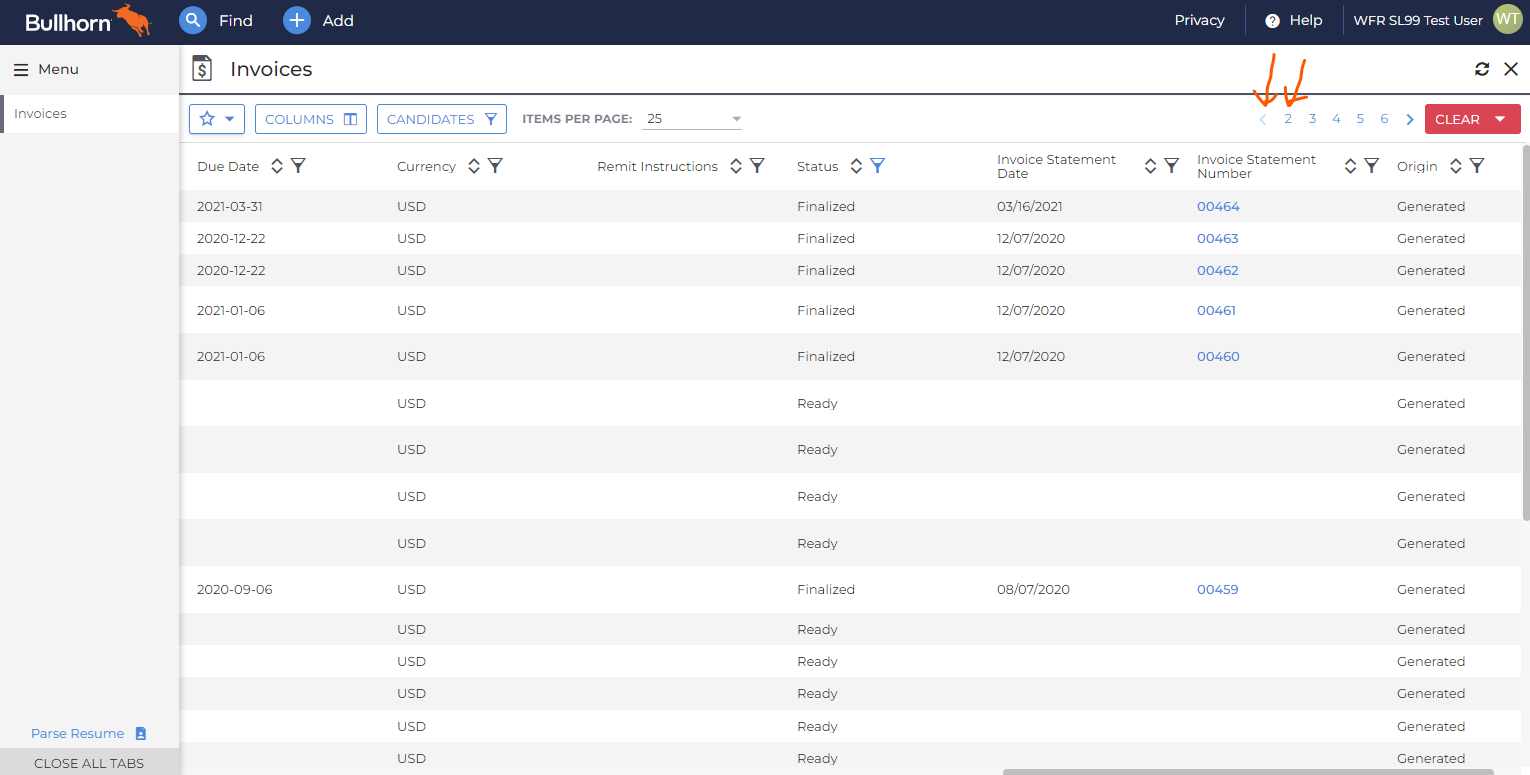Go to page 5

pos(1360,119)
